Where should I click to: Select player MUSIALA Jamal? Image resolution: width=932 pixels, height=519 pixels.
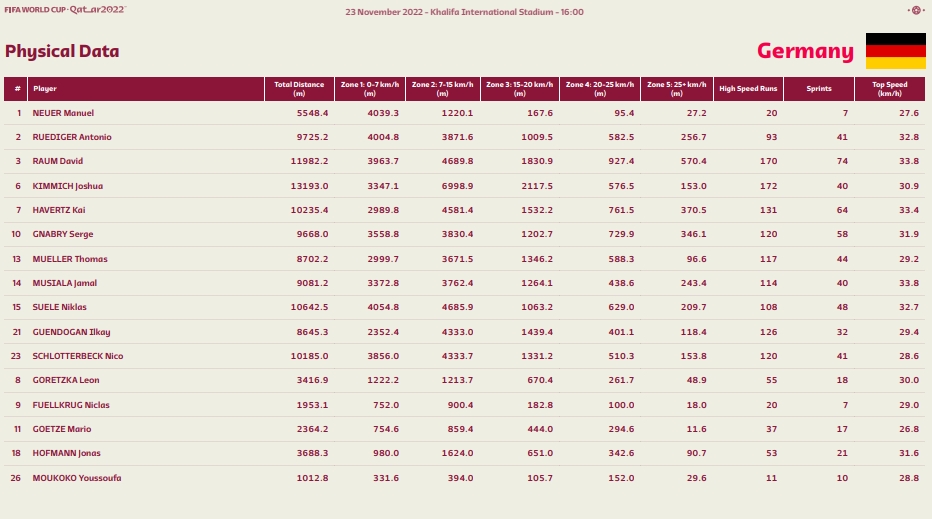(65, 283)
